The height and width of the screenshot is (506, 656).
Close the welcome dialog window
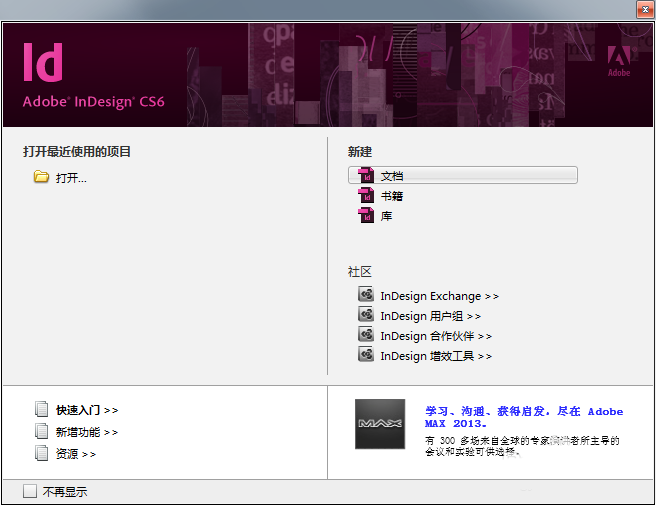[x=645, y=10]
